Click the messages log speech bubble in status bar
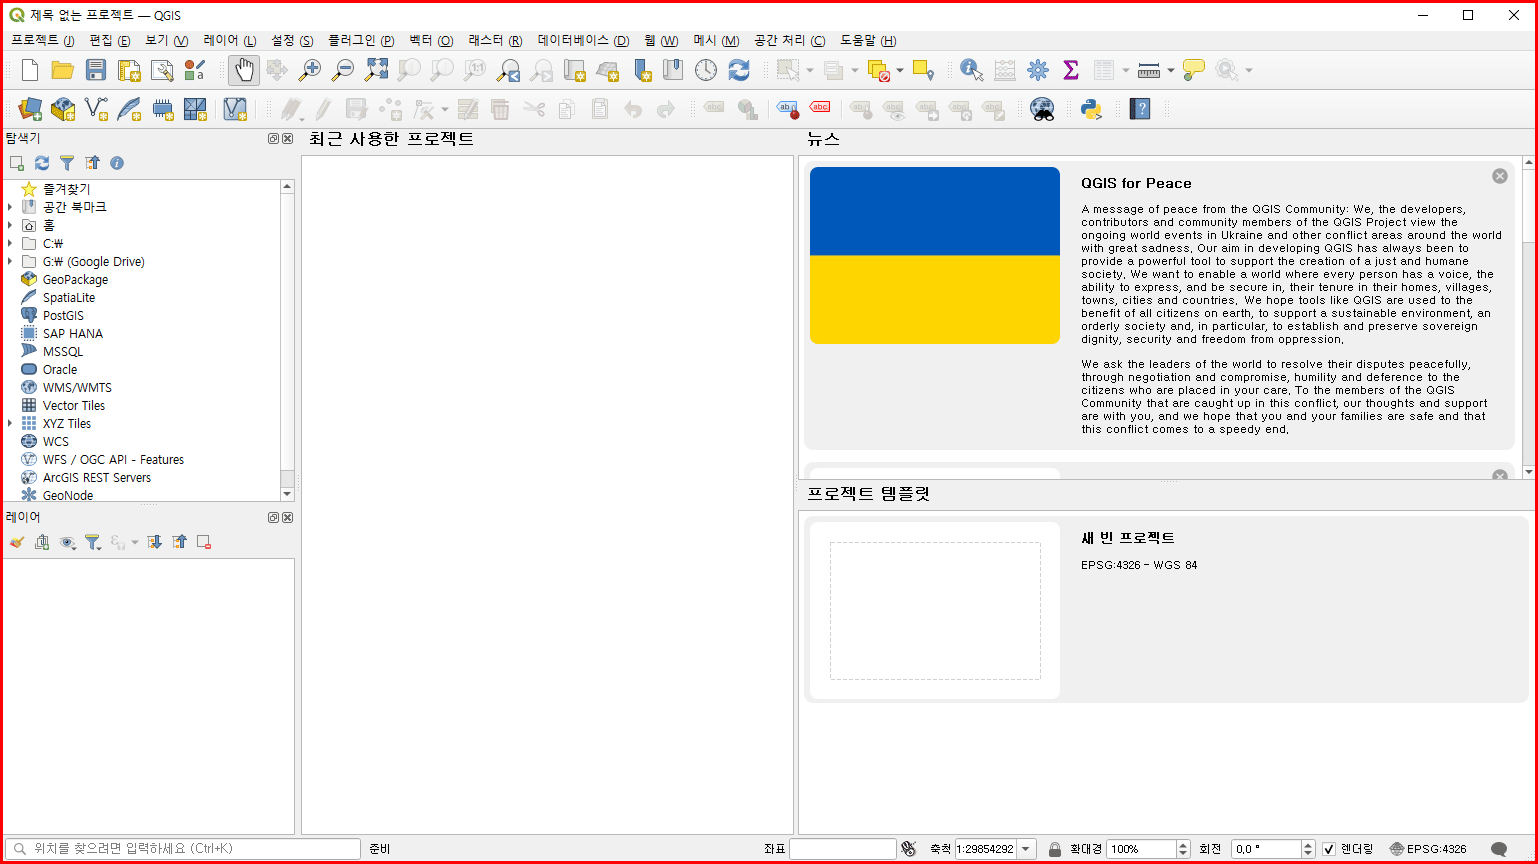The width and height of the screenshot is (1538, 864). [x=1499, y=849]
